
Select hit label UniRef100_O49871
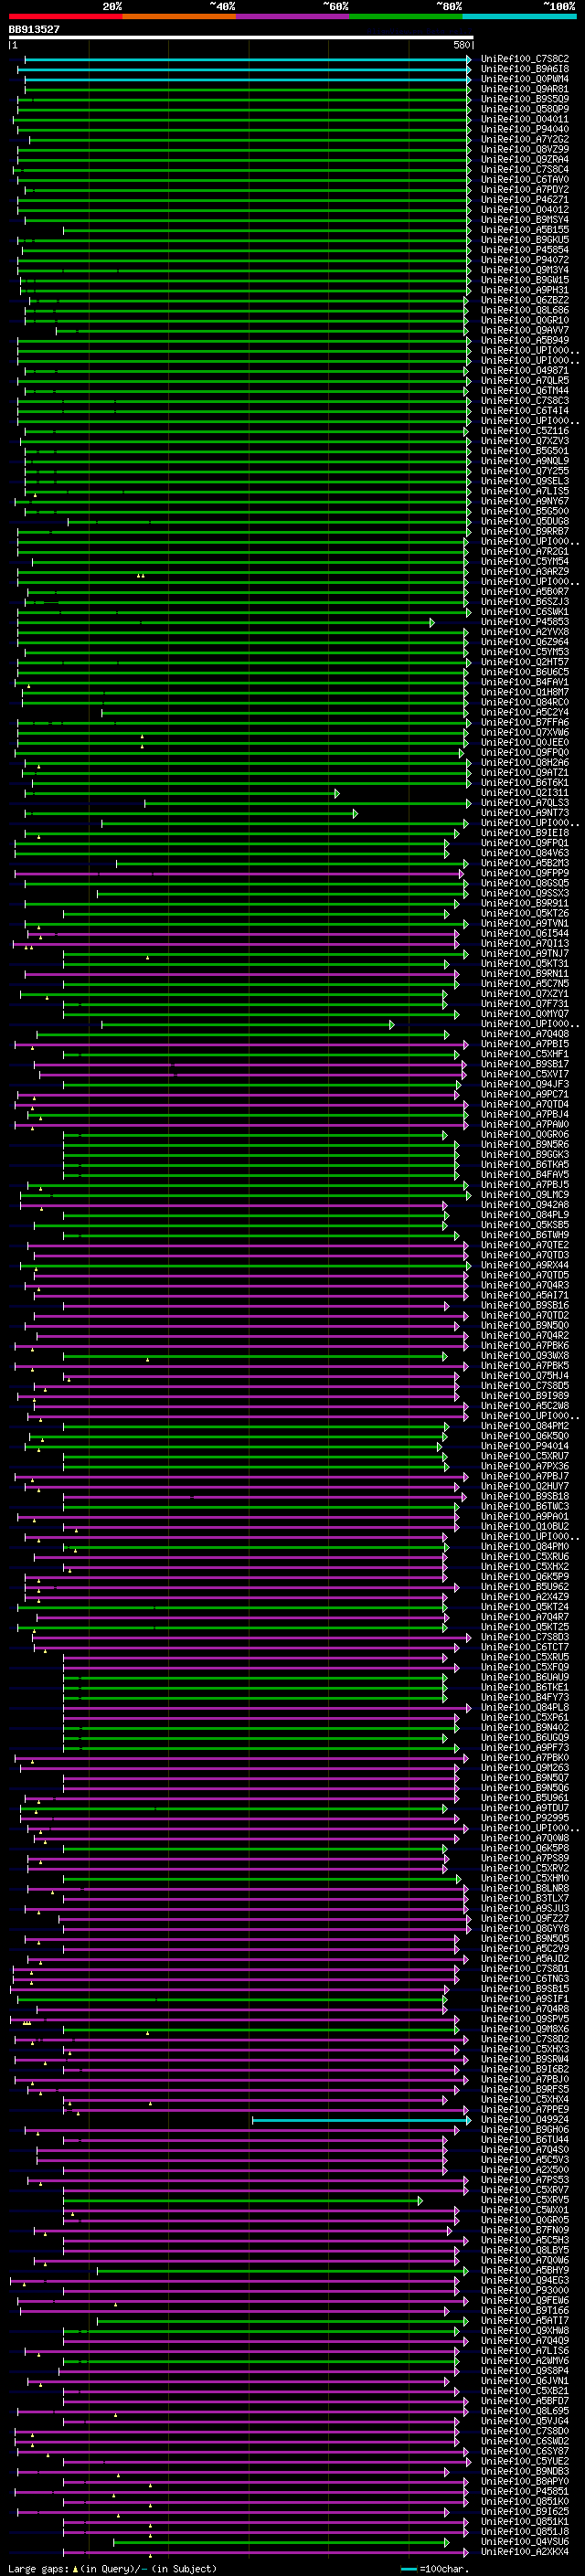[524, 371]
